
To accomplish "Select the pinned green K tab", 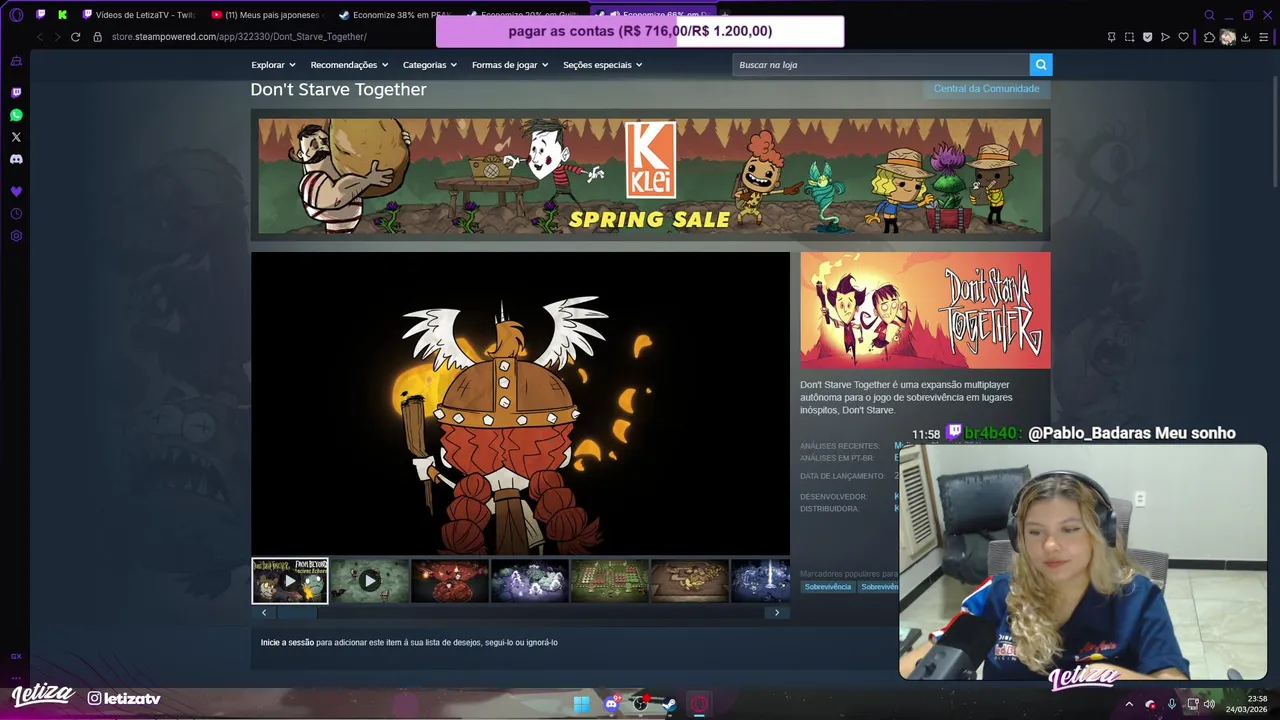I will point(63,15).
